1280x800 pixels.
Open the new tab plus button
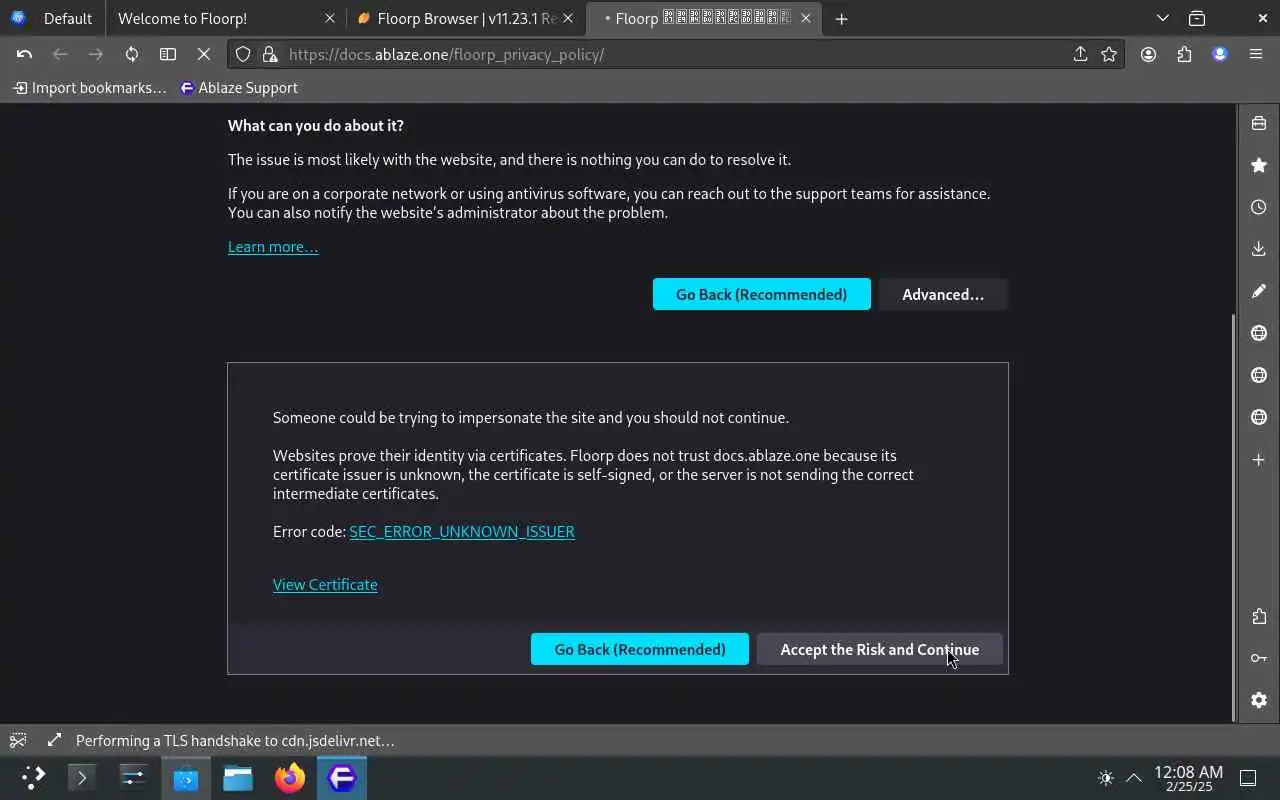point(841,19)
